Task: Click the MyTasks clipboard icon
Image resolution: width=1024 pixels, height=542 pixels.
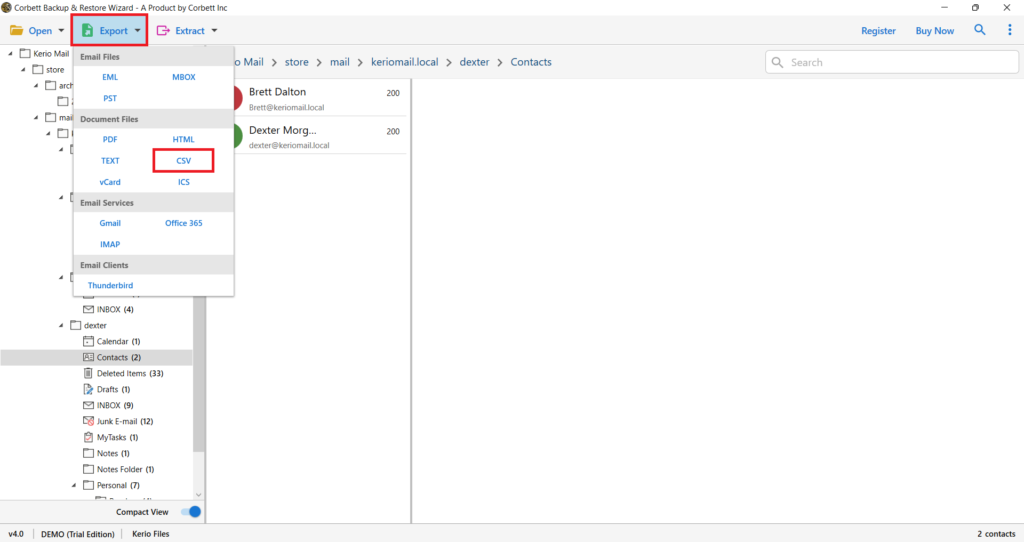Action: (x=88, y=437)
